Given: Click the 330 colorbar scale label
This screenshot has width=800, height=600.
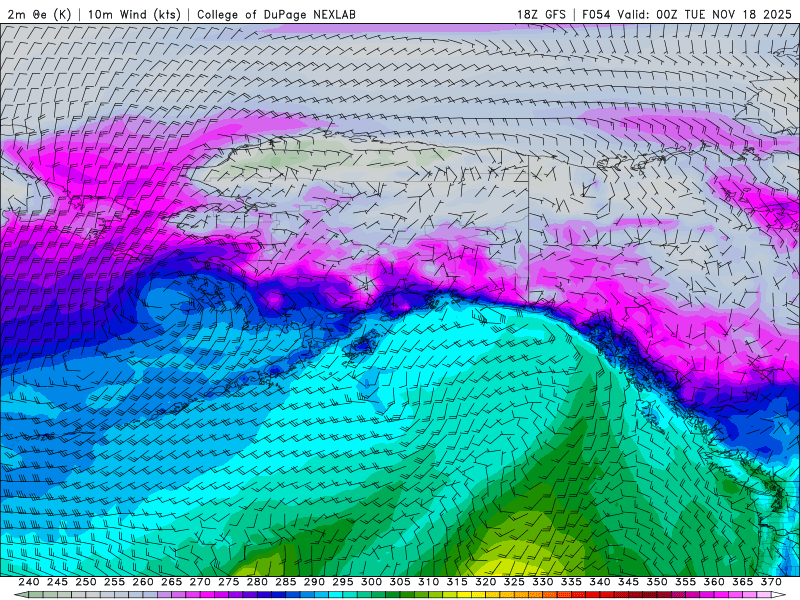Looking at the screenshot, I should (x=543, y=582).
